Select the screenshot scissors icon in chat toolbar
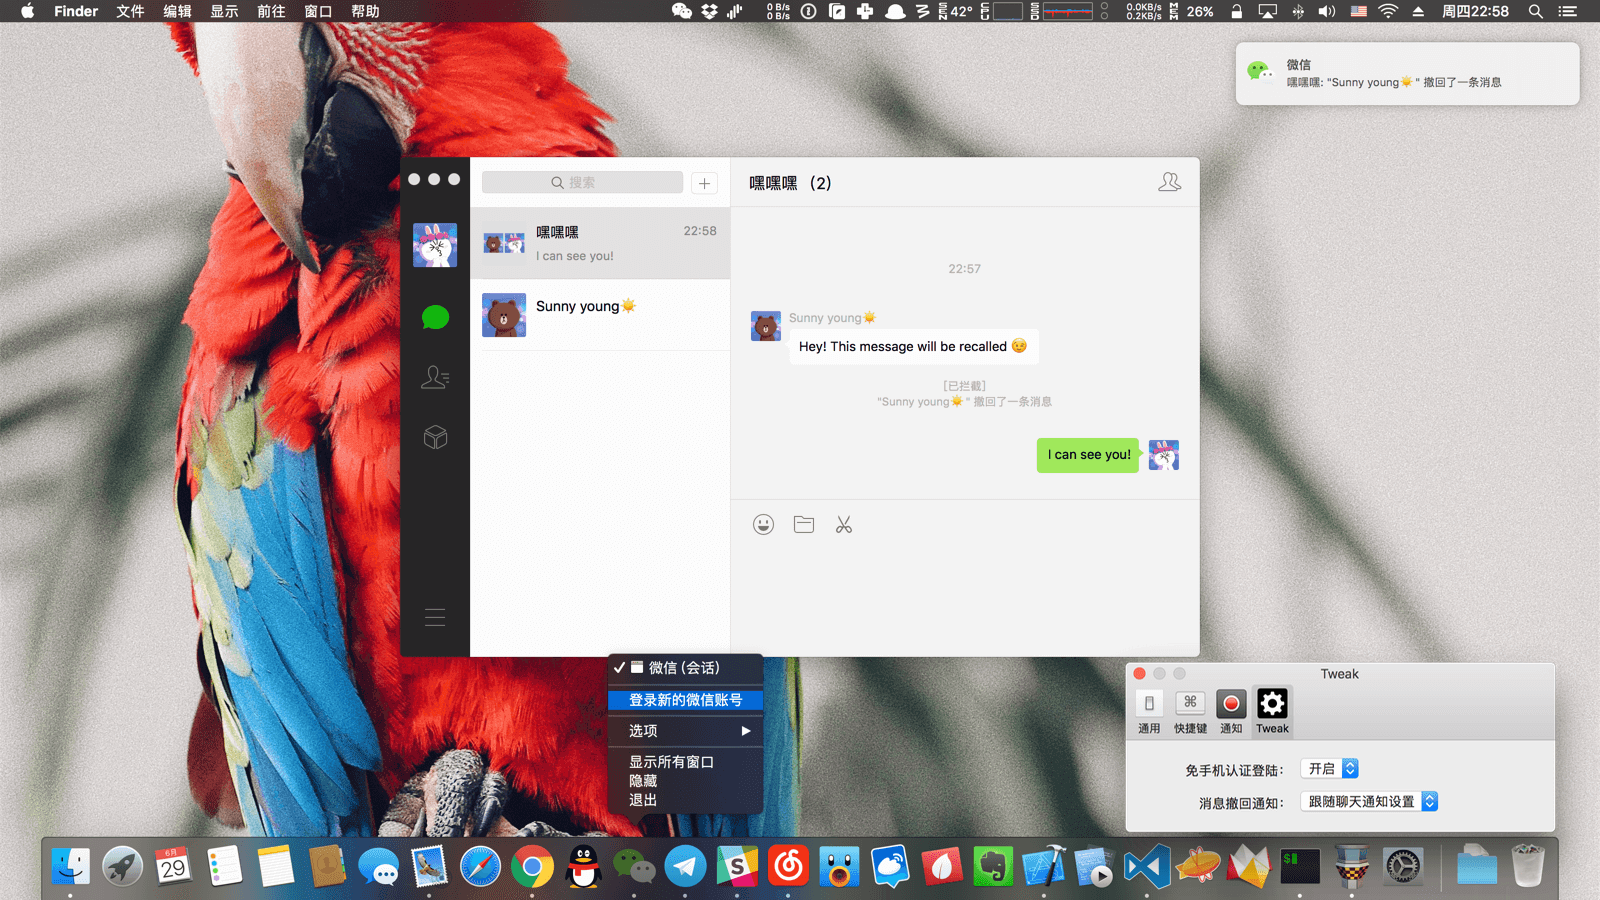 843,524
